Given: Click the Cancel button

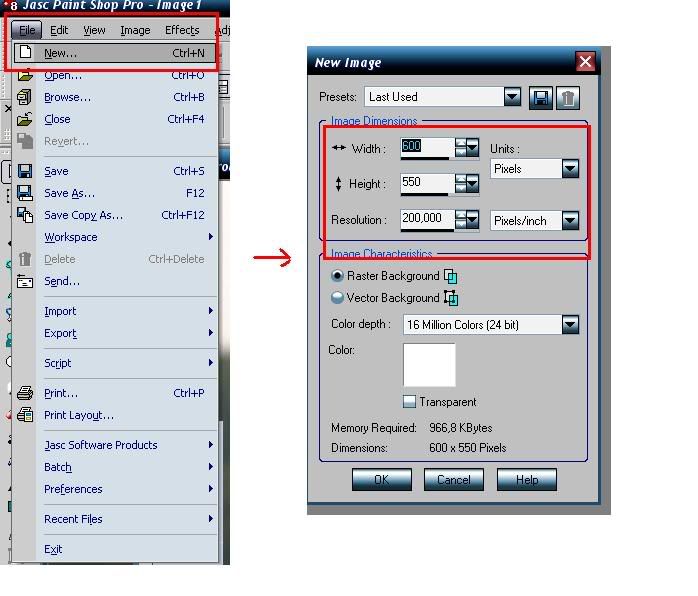Looking at the screenshot, I should click(454, 480).
